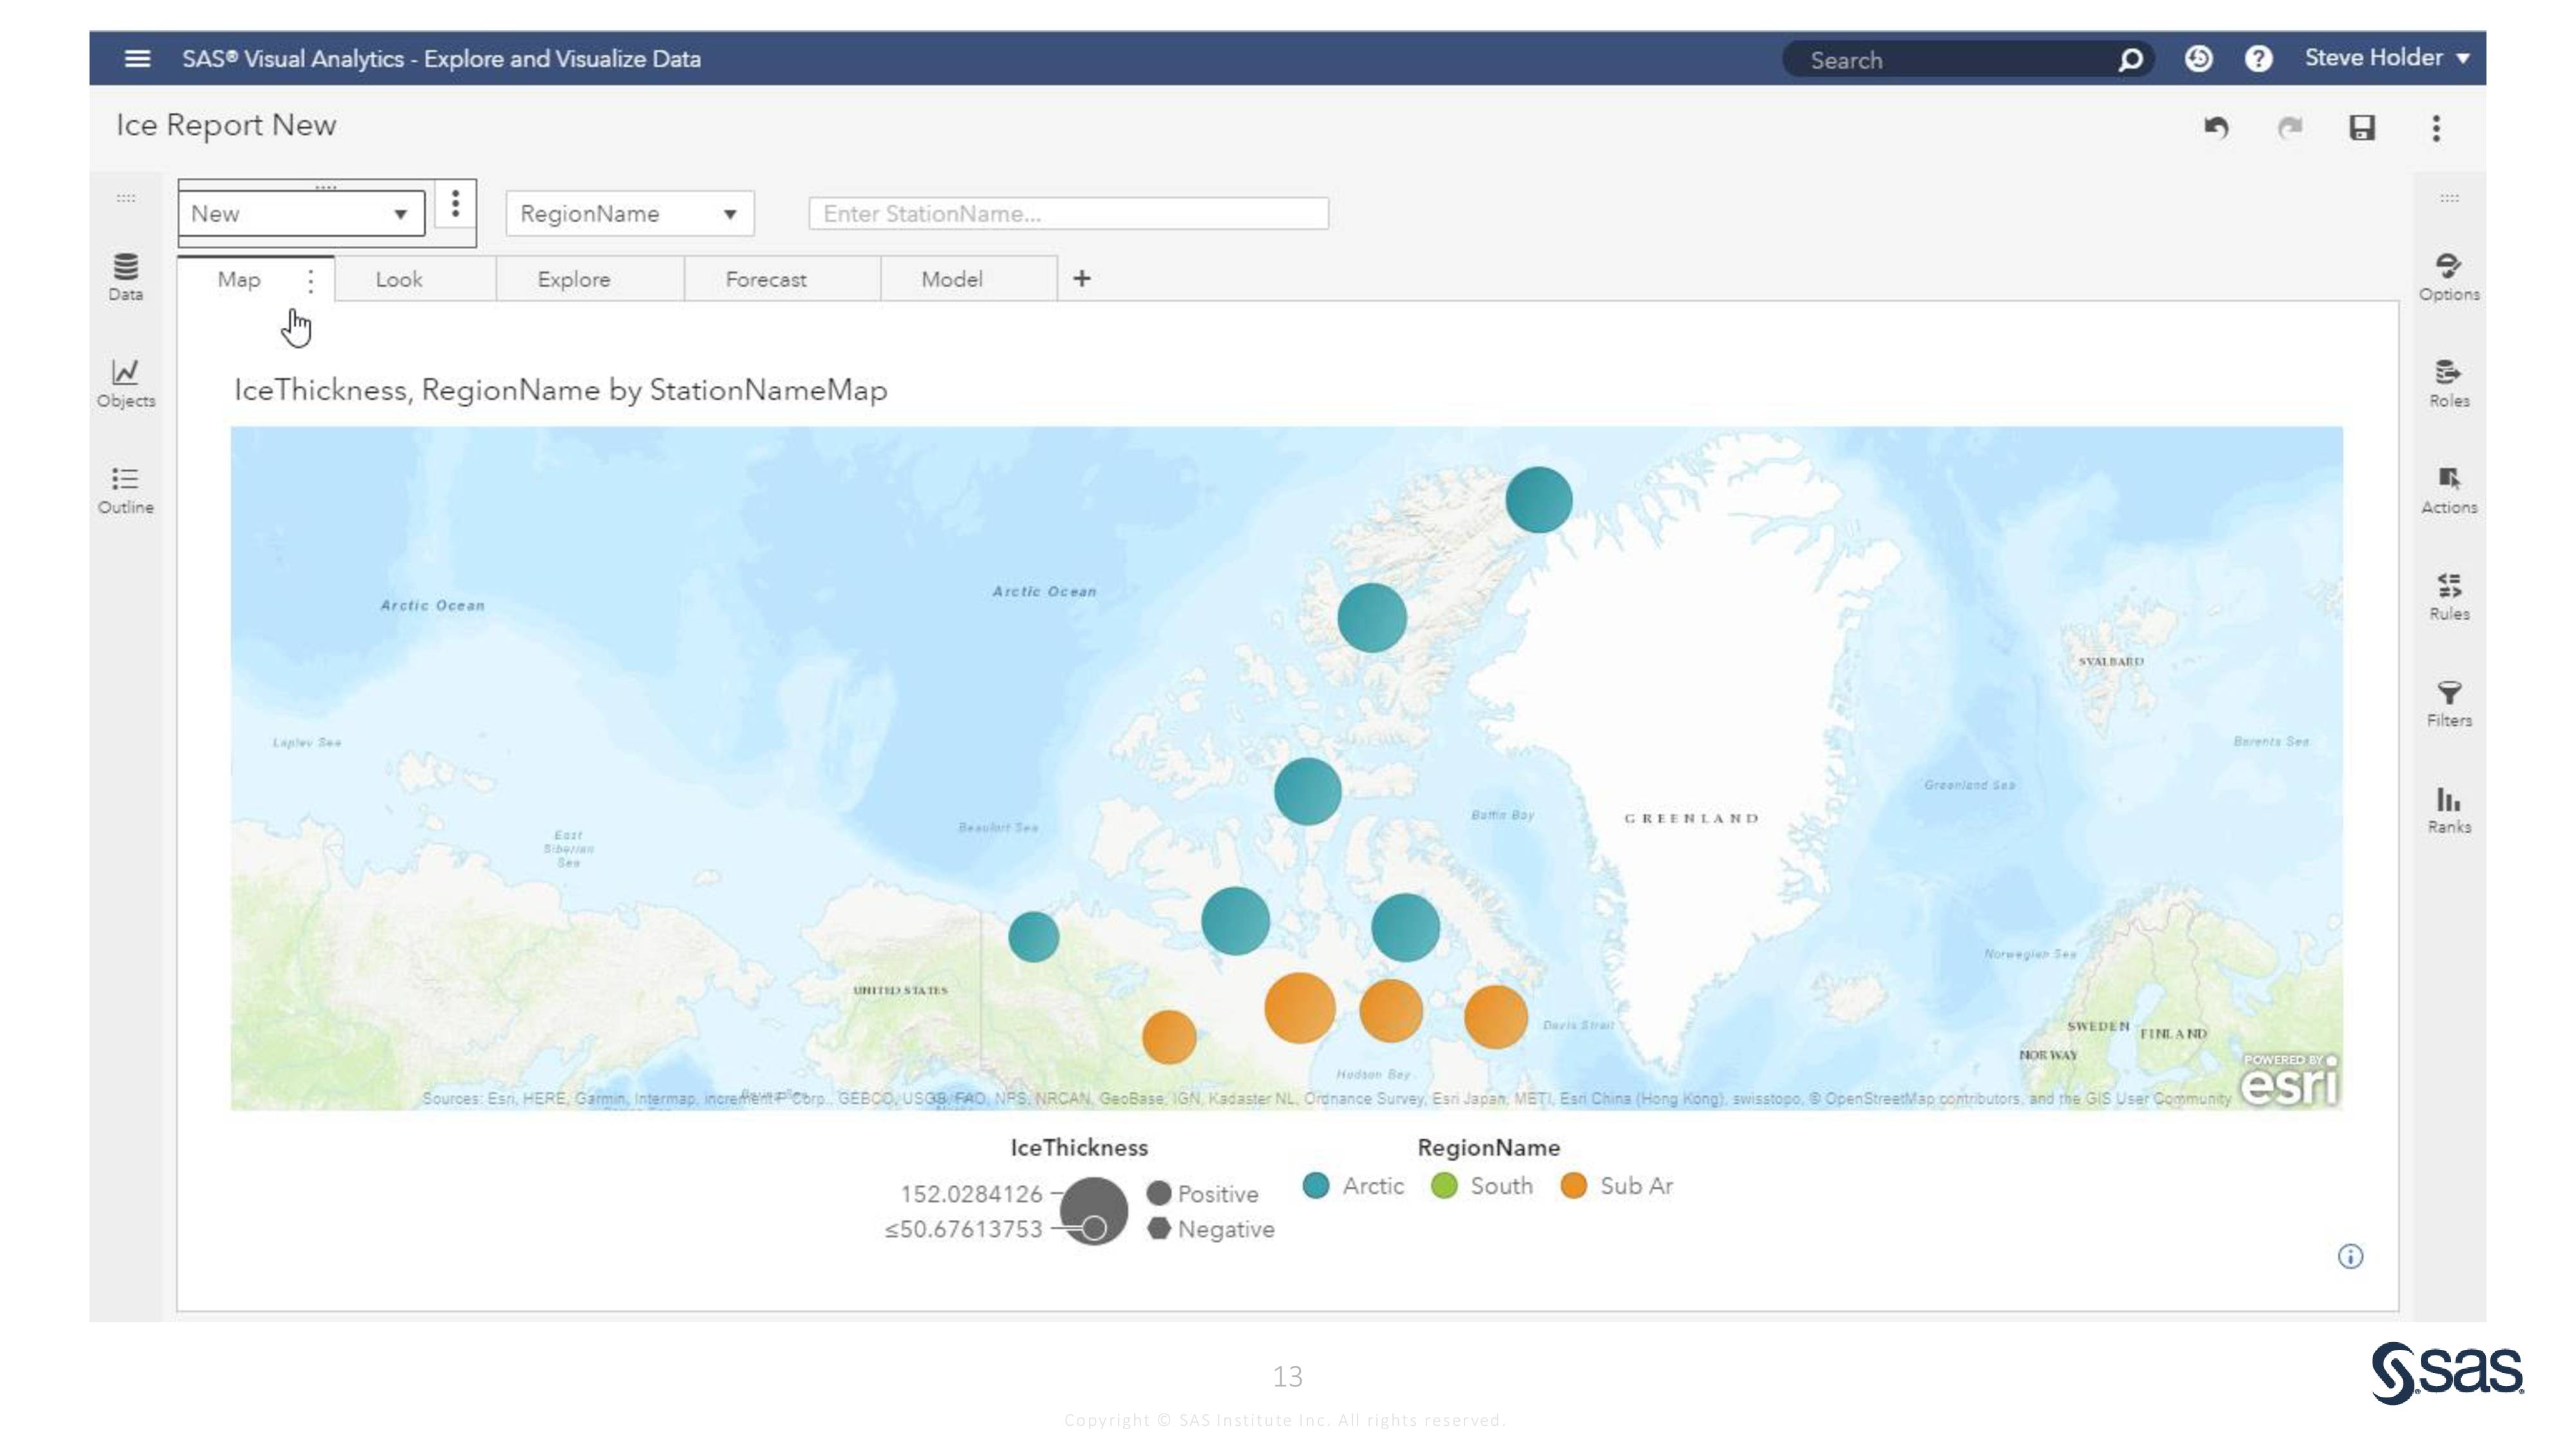
Task: Add a new page with plus
Action: click(x=1081, y=279)
